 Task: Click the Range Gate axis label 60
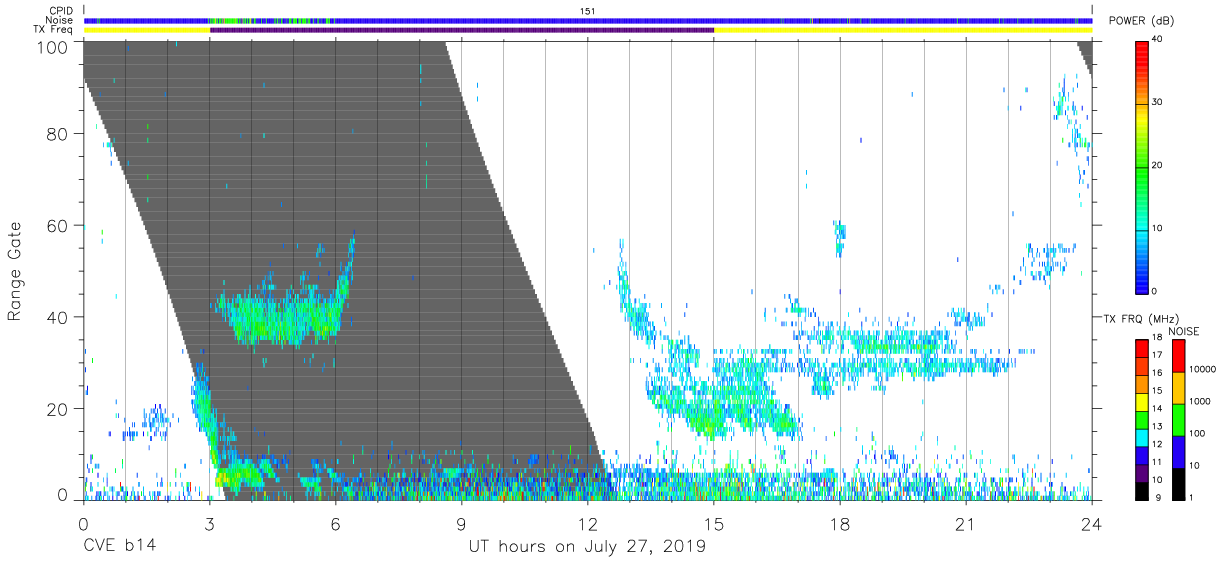tap(59, 225)
